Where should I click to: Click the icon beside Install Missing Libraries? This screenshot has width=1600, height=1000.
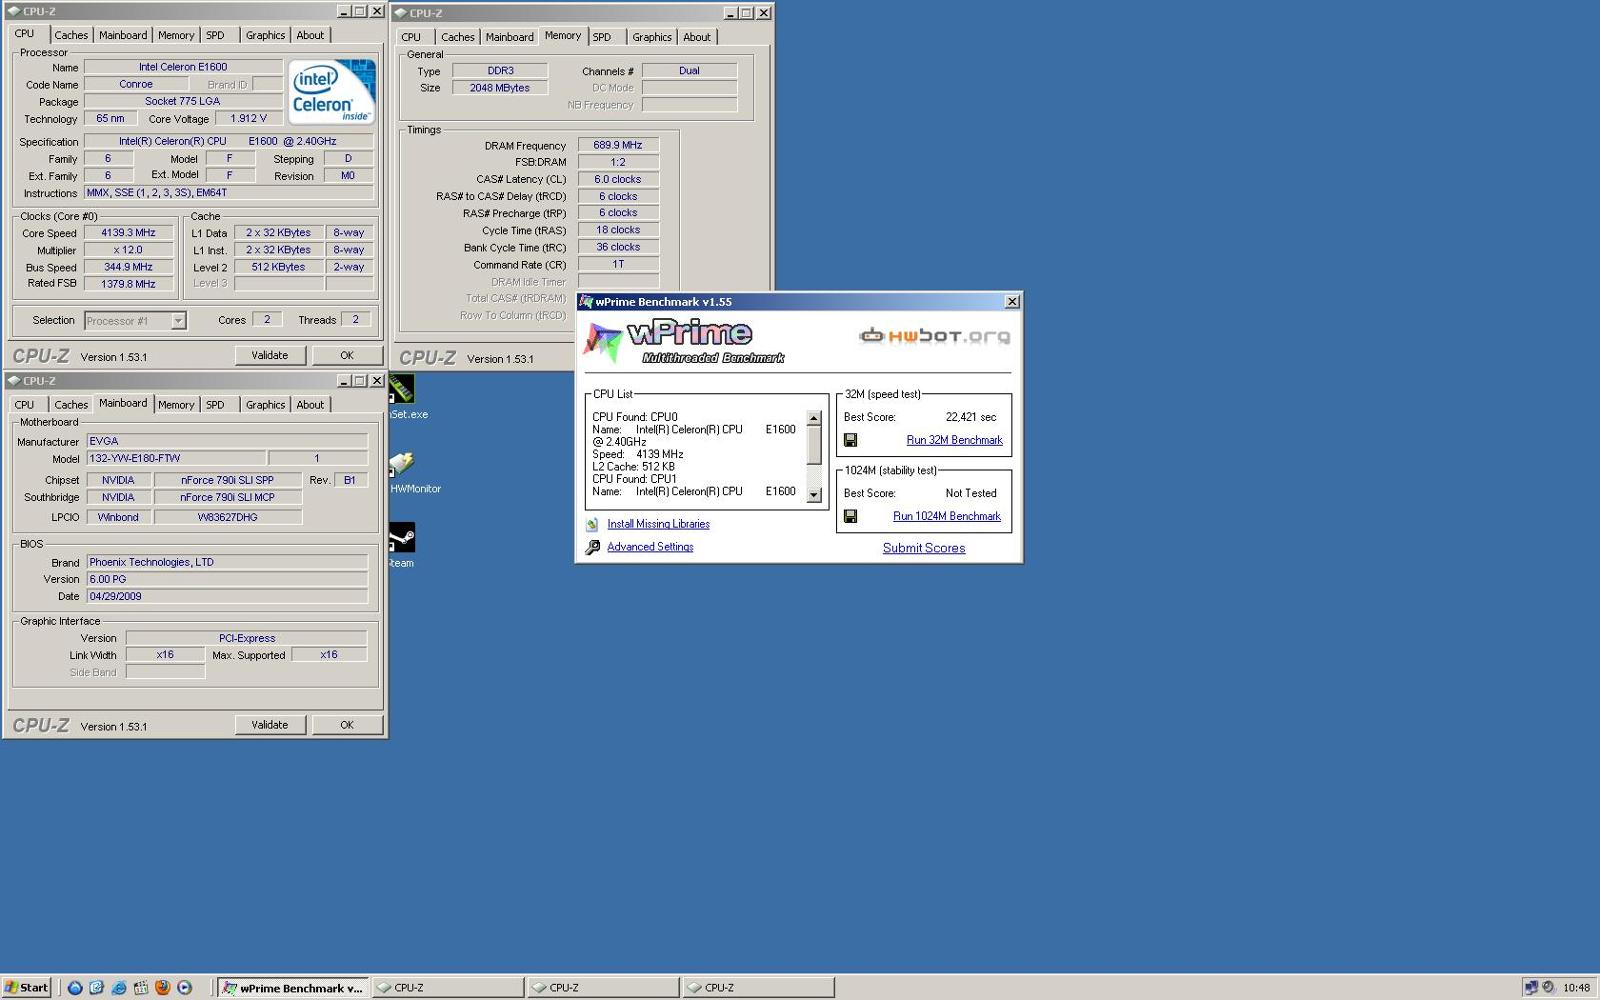(592, 524)
